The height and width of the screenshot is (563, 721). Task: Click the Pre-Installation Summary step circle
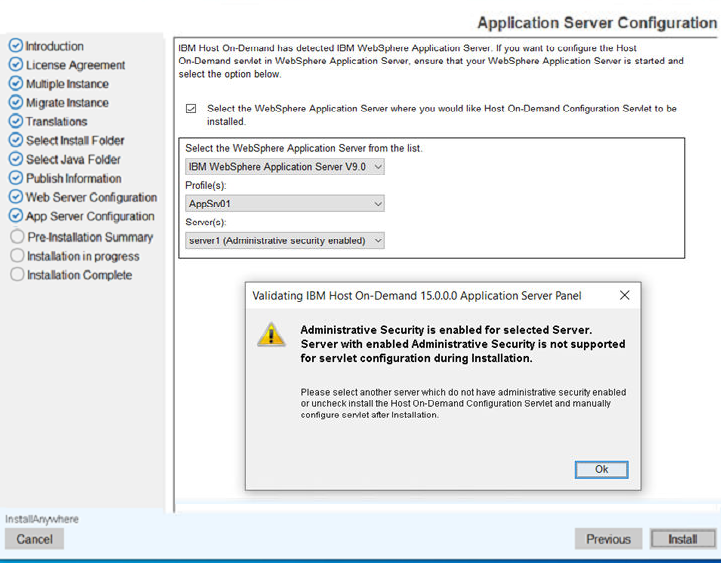click(x=16, y=237)
